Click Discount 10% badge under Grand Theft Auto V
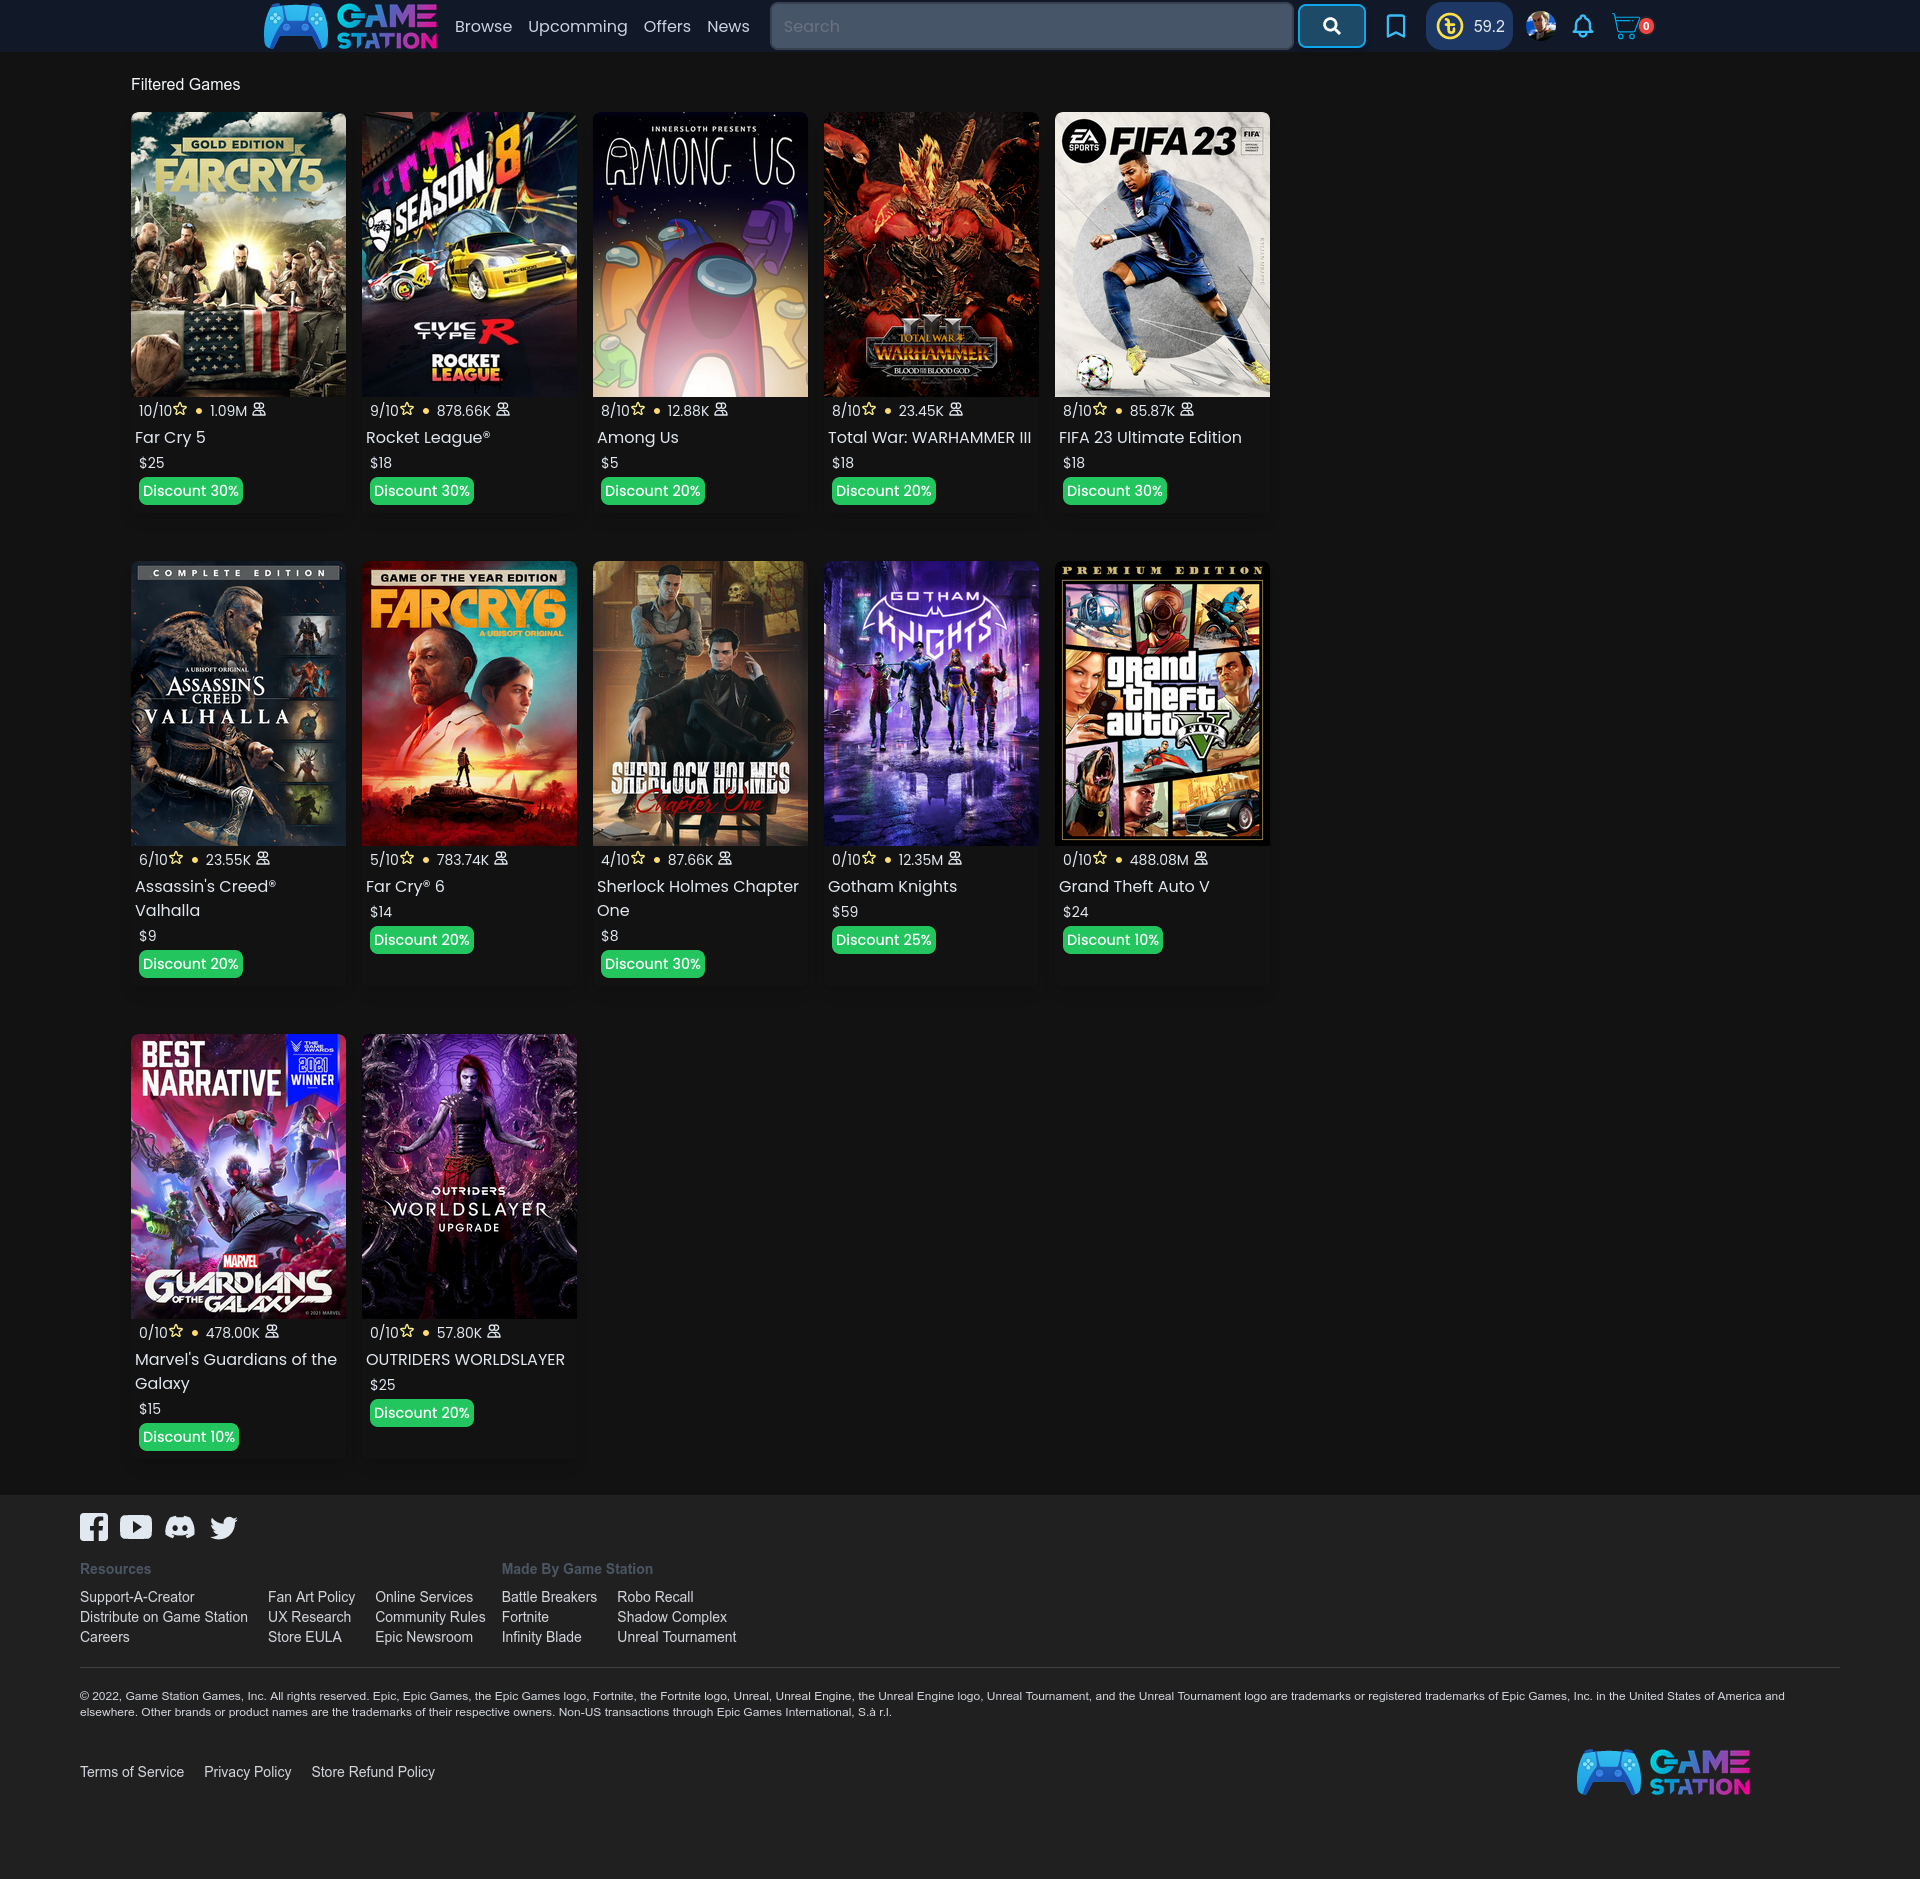This screenshot has height=1879, width=1920. pos(1113,940)
